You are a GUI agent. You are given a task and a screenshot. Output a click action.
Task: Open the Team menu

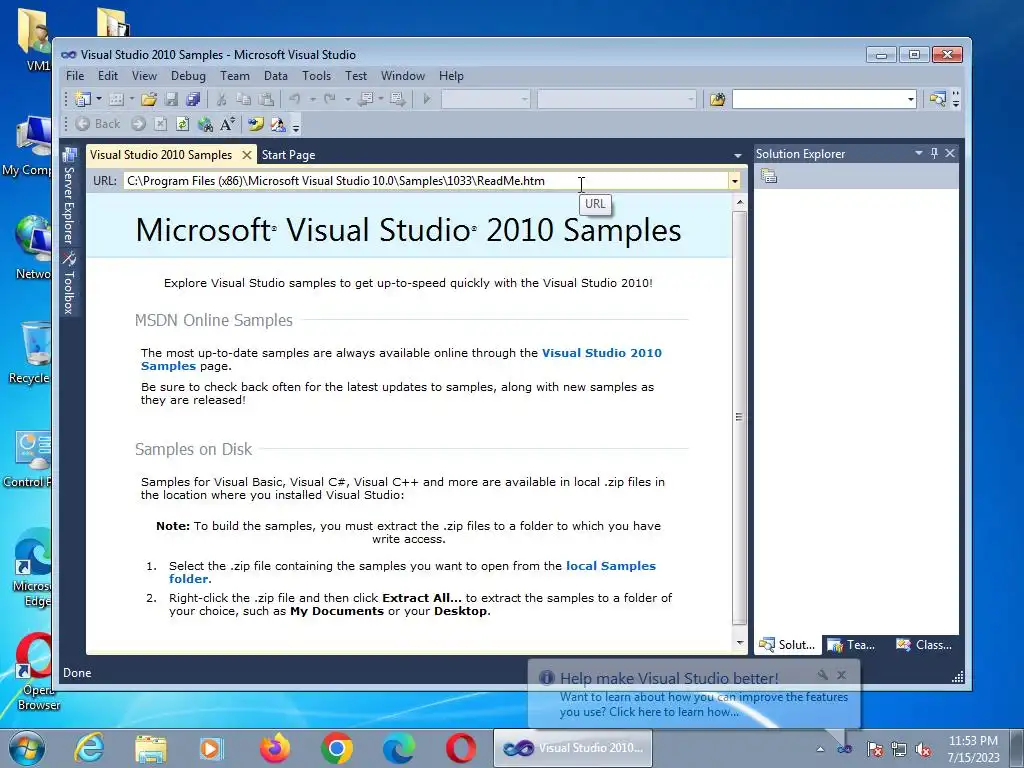coord(234,76)
